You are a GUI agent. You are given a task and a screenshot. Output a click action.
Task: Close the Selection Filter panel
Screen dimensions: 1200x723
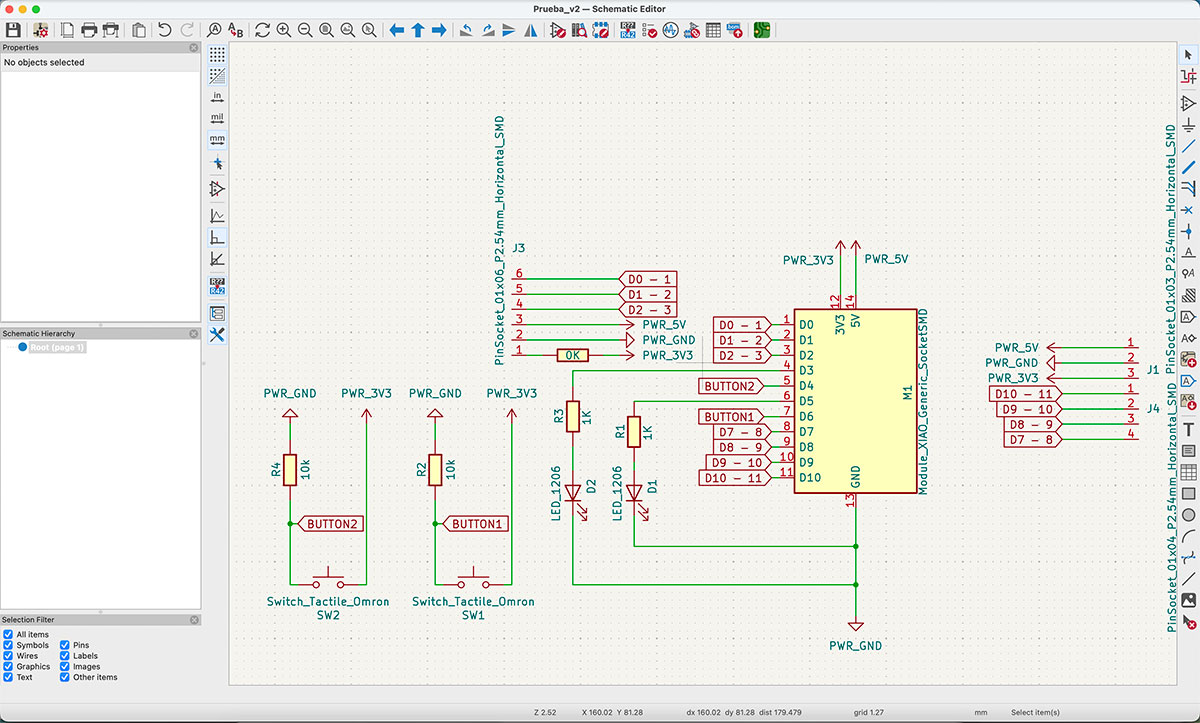pos(195,619)
